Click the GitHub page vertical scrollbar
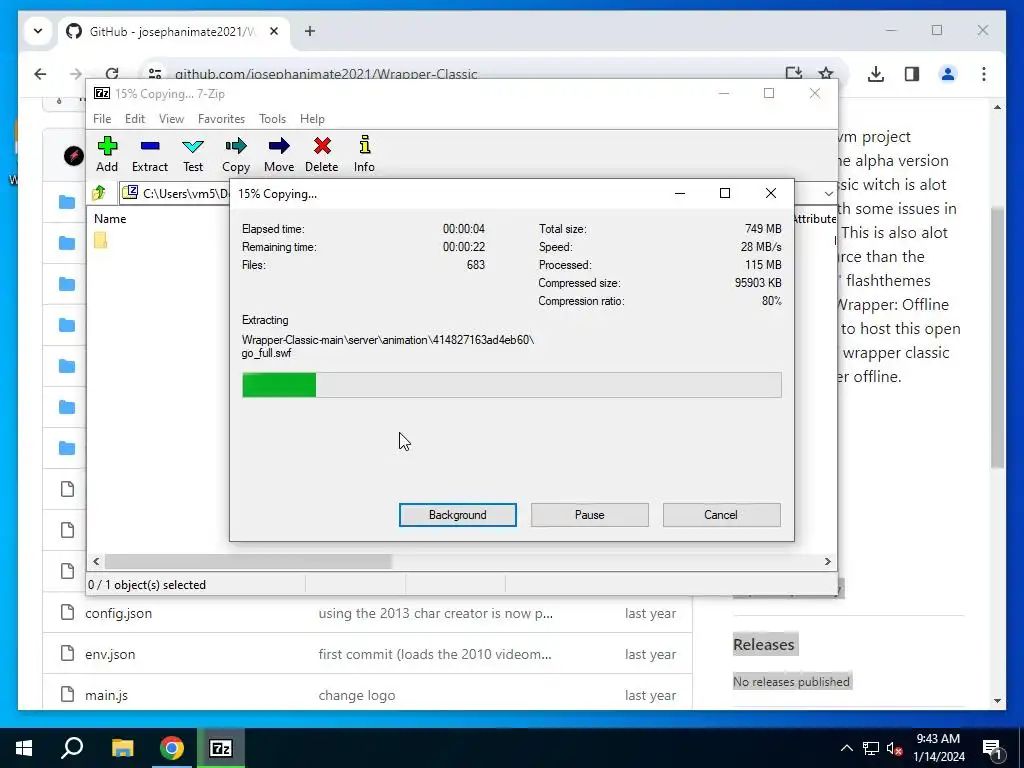The height and width of the screenshot is (768, 1024). coord(997,337)
